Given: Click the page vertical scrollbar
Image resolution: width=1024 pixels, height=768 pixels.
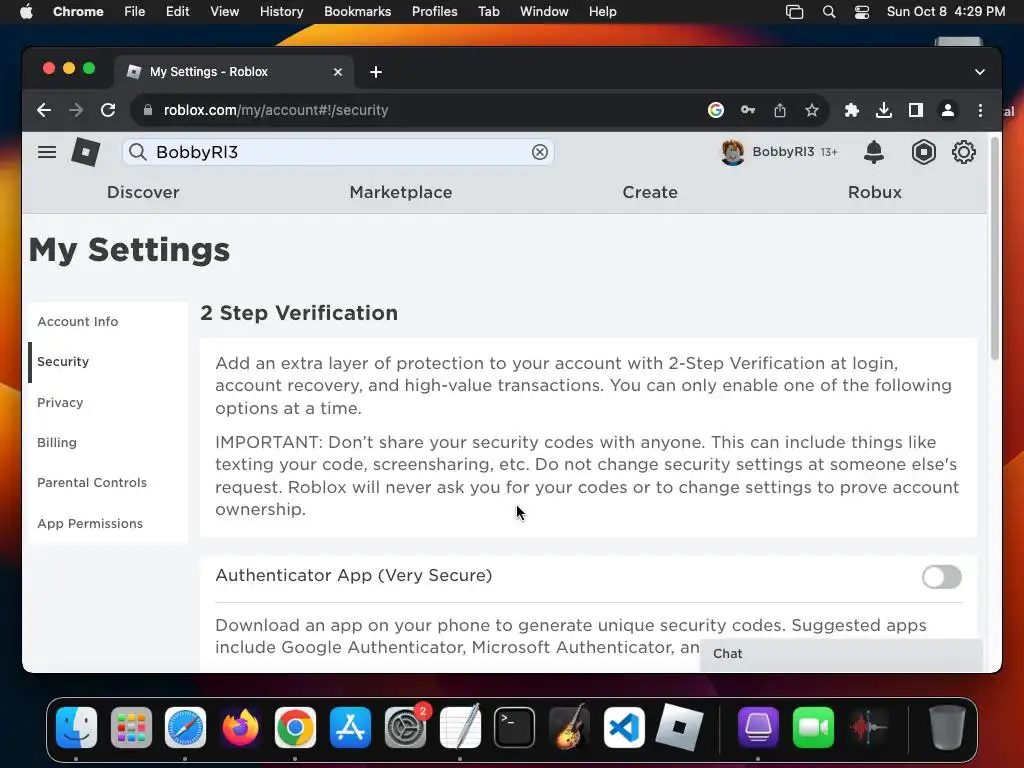Looking at the screenshot, I should click(x=995, y=248).
